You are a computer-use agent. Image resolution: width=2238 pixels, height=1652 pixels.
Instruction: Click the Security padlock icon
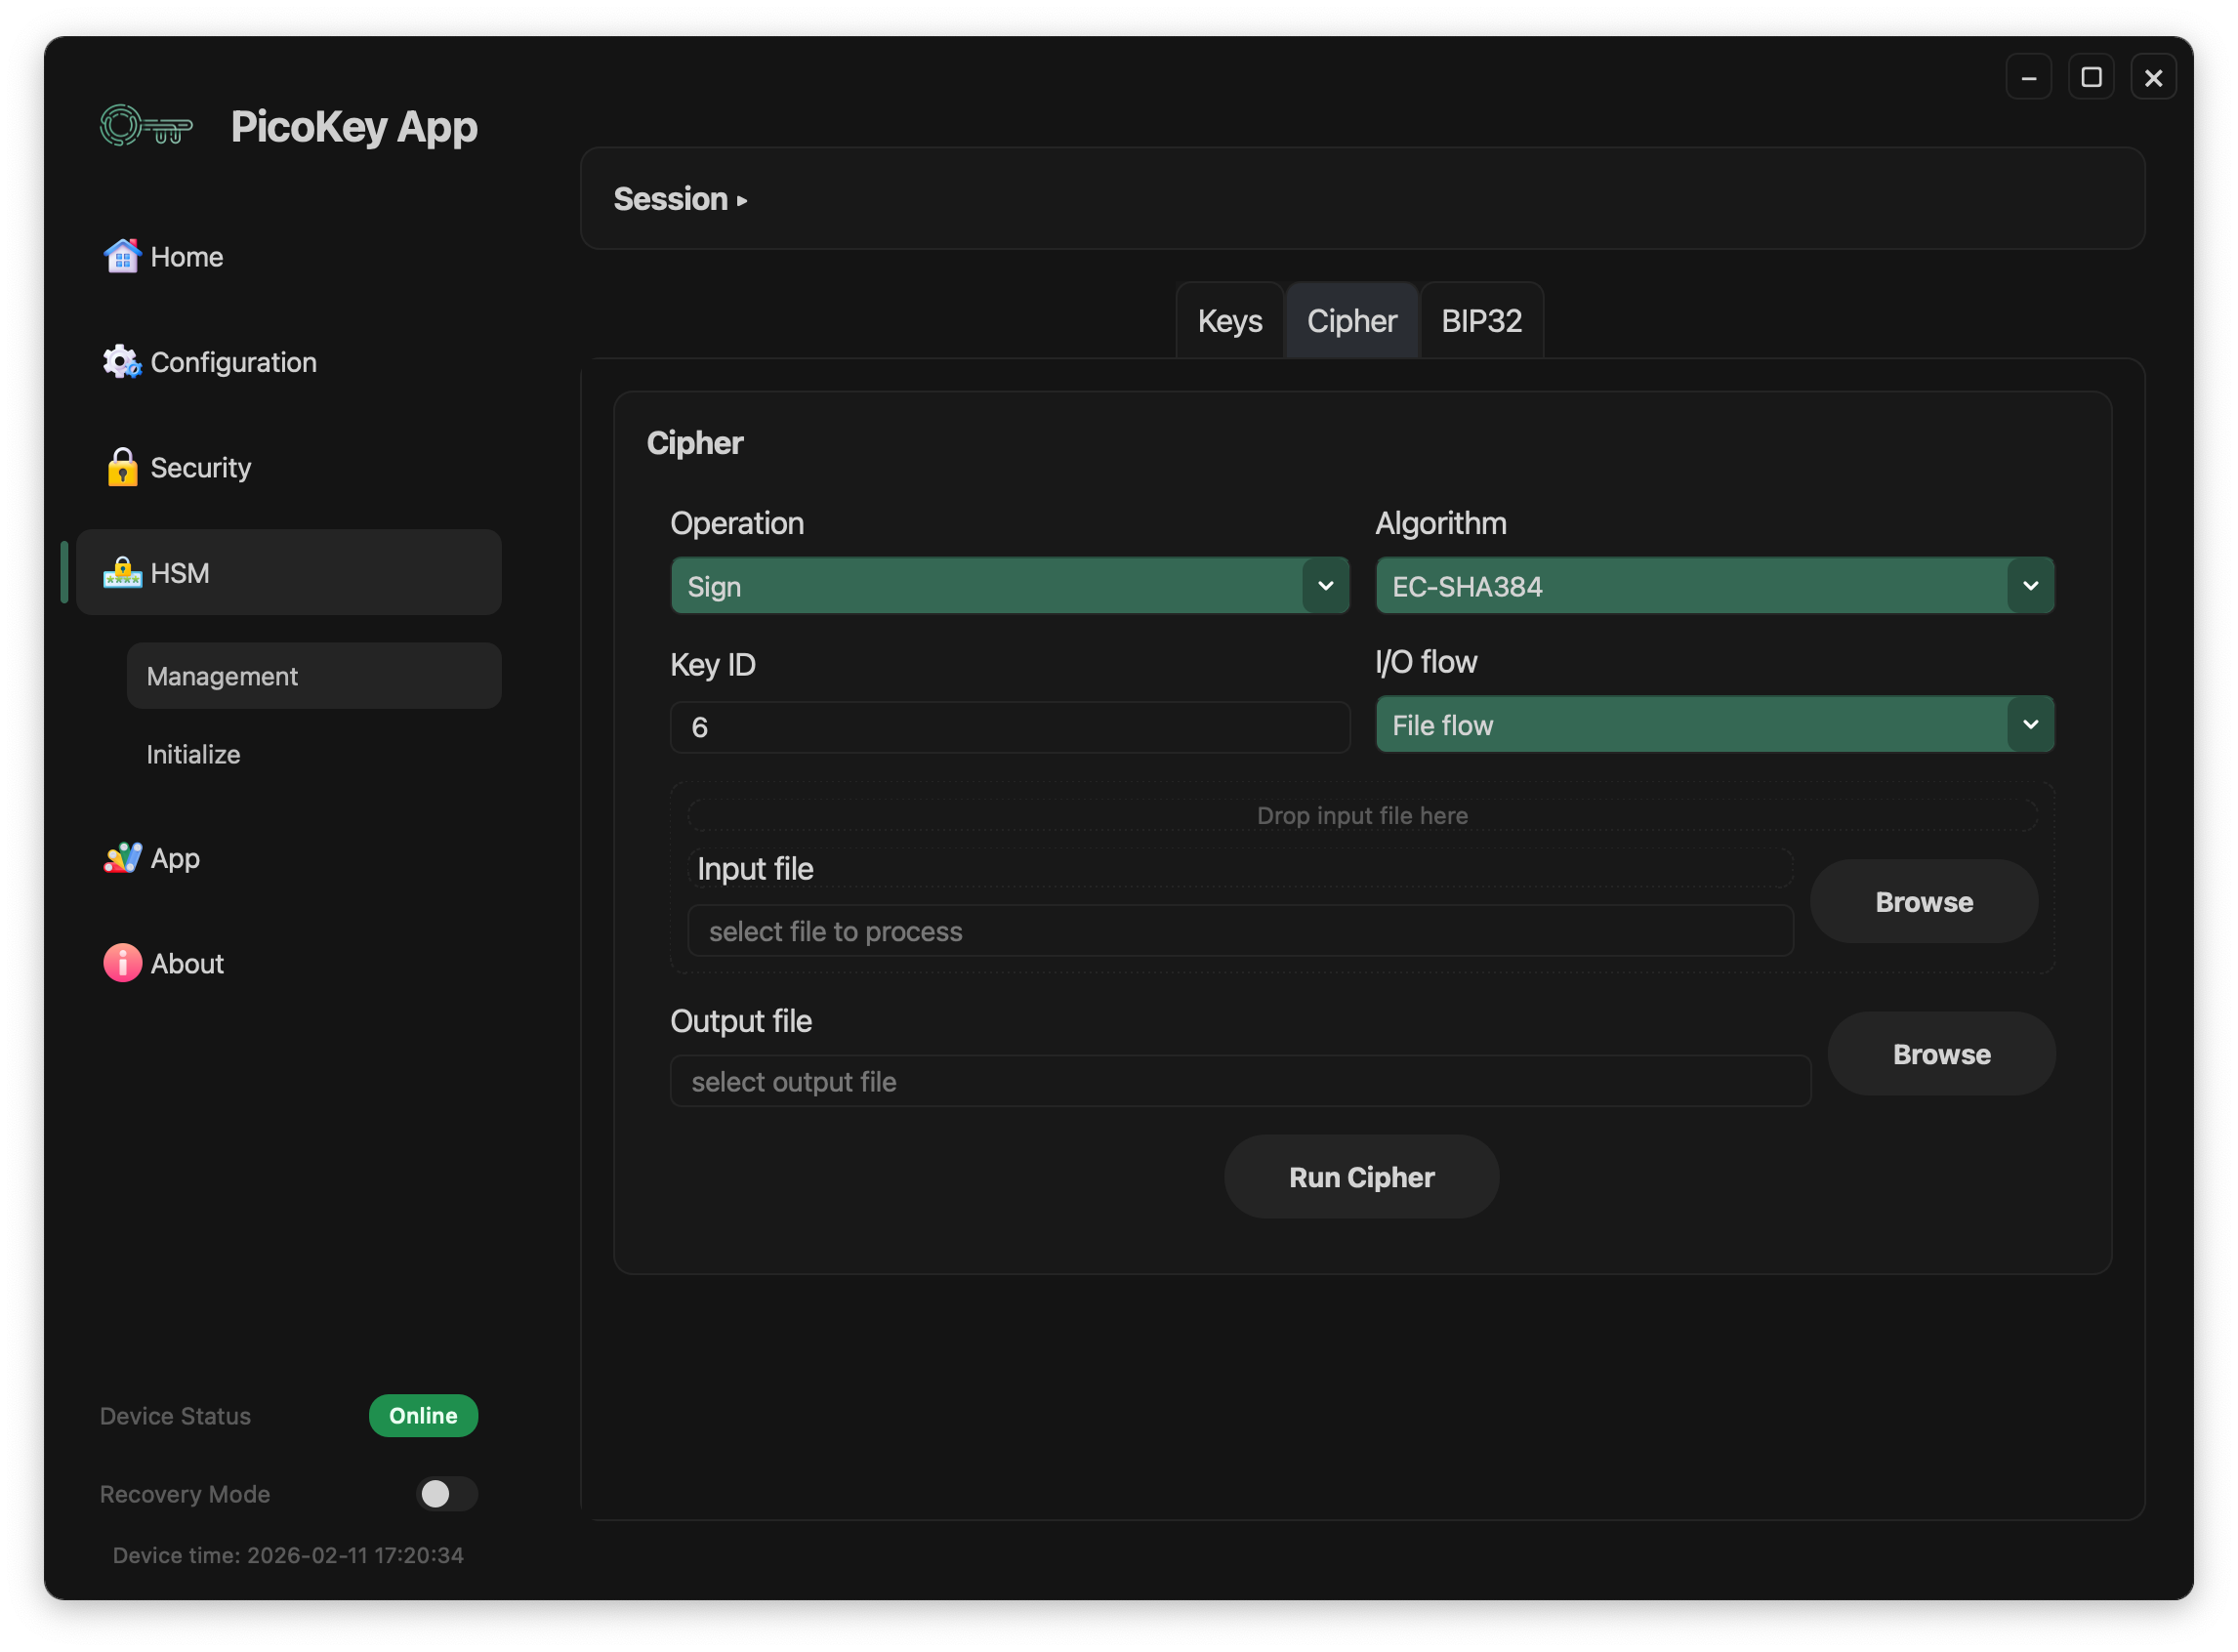point(122,467)
